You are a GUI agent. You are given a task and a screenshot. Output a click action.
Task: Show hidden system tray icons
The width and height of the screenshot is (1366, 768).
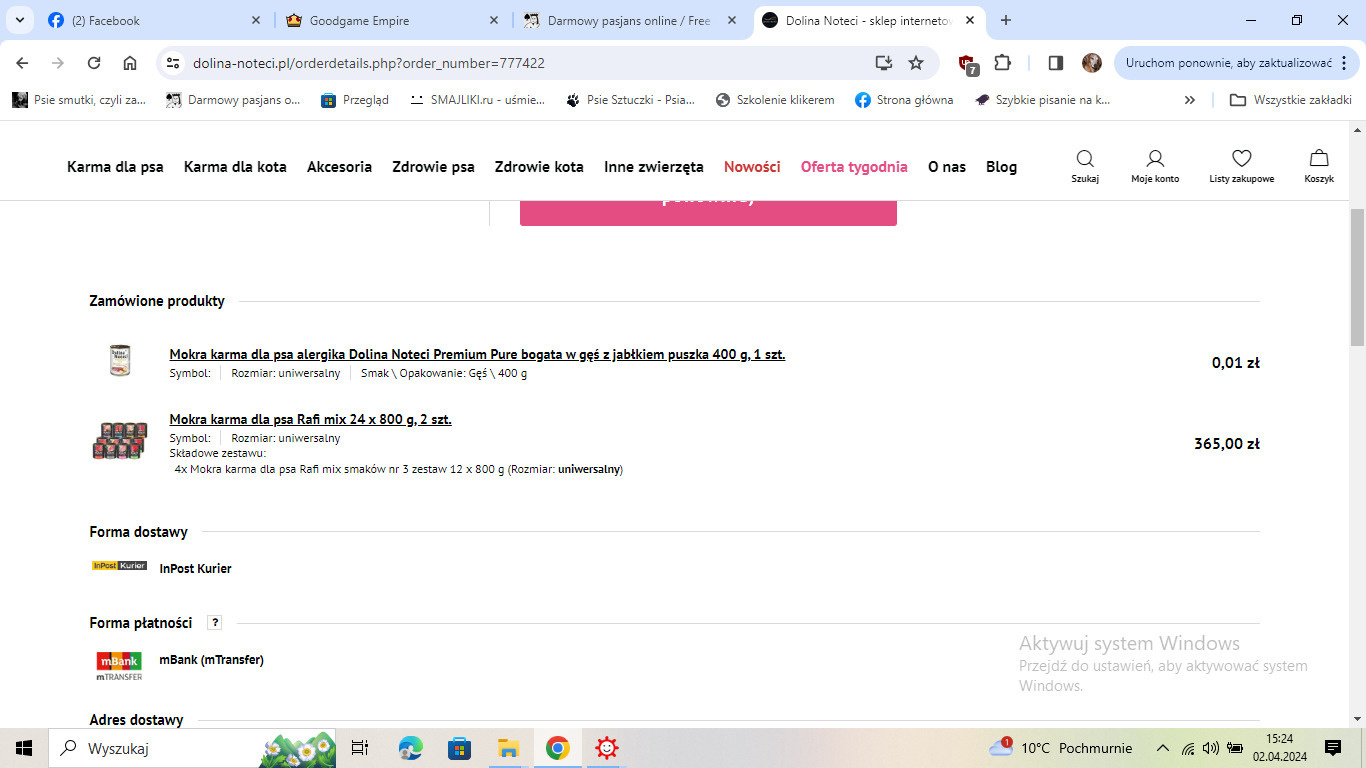(1162, 748)
